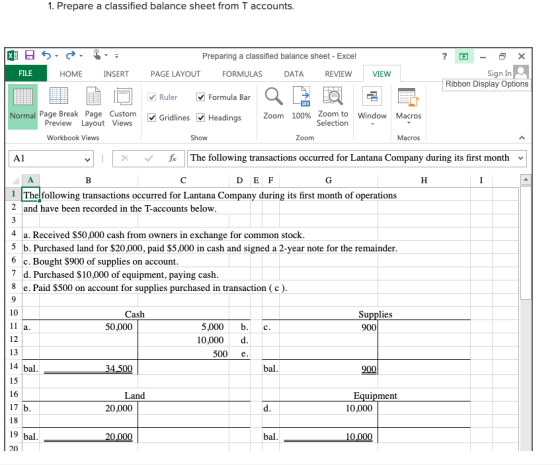This screenshot has width=560, height=465.
Task: Expand the formula bar chevron
Action: pyautogui.click(x=521, y=158)
